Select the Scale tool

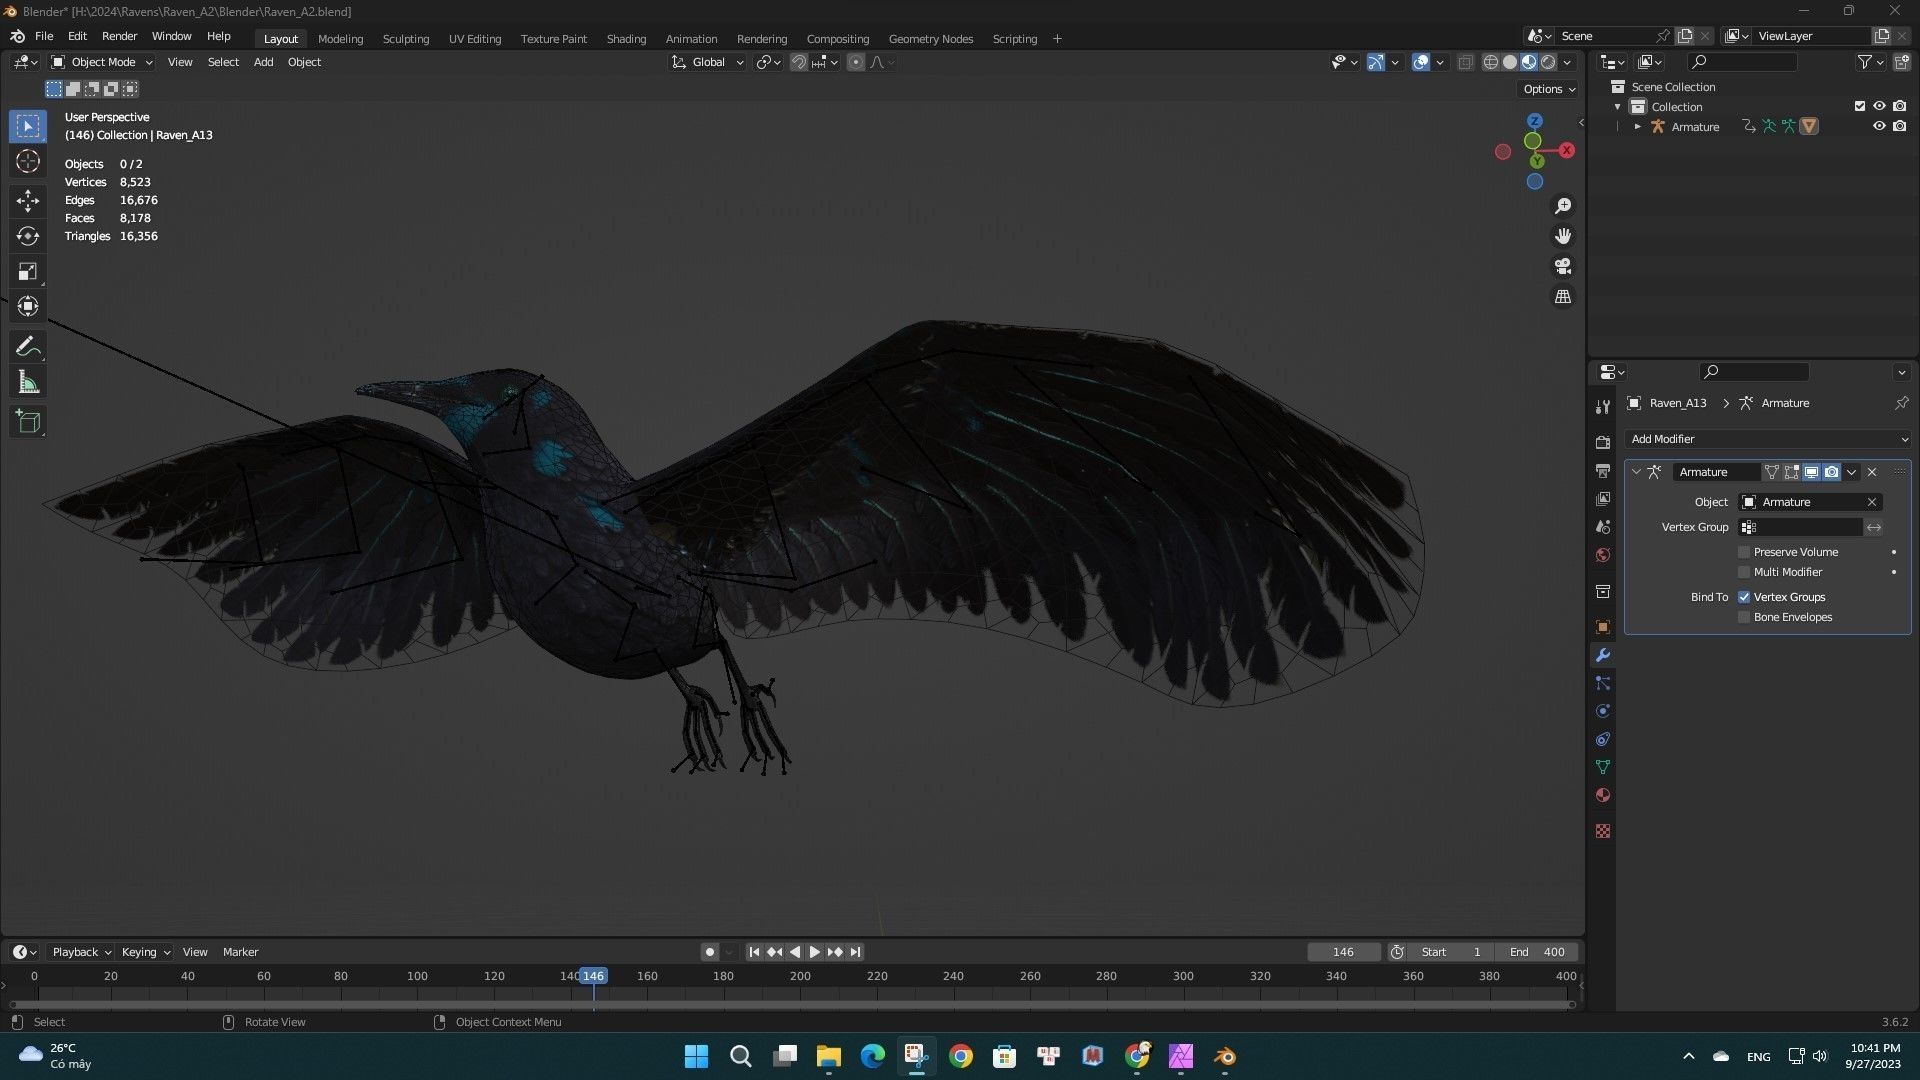pos(28,271)
